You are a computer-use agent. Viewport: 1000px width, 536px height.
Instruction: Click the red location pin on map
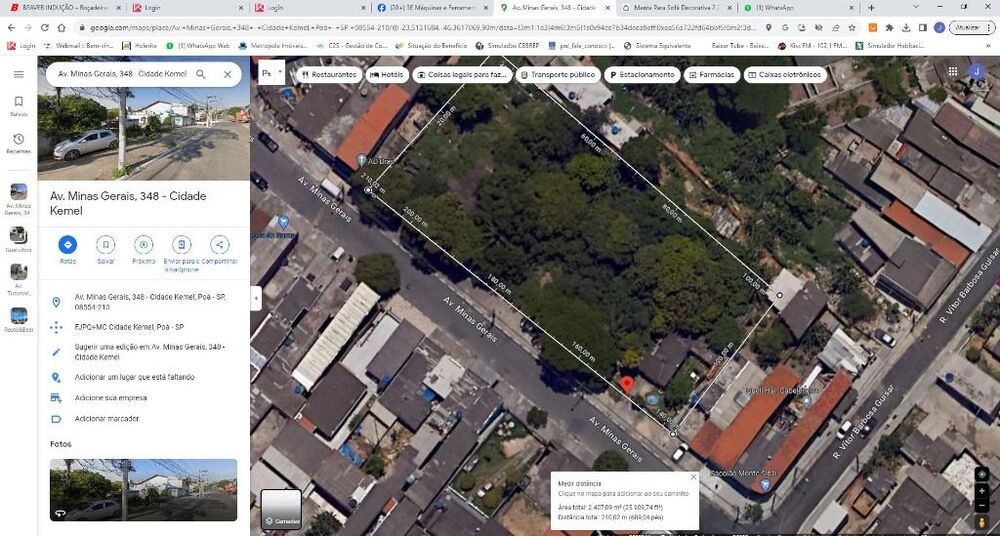point(626,384)
